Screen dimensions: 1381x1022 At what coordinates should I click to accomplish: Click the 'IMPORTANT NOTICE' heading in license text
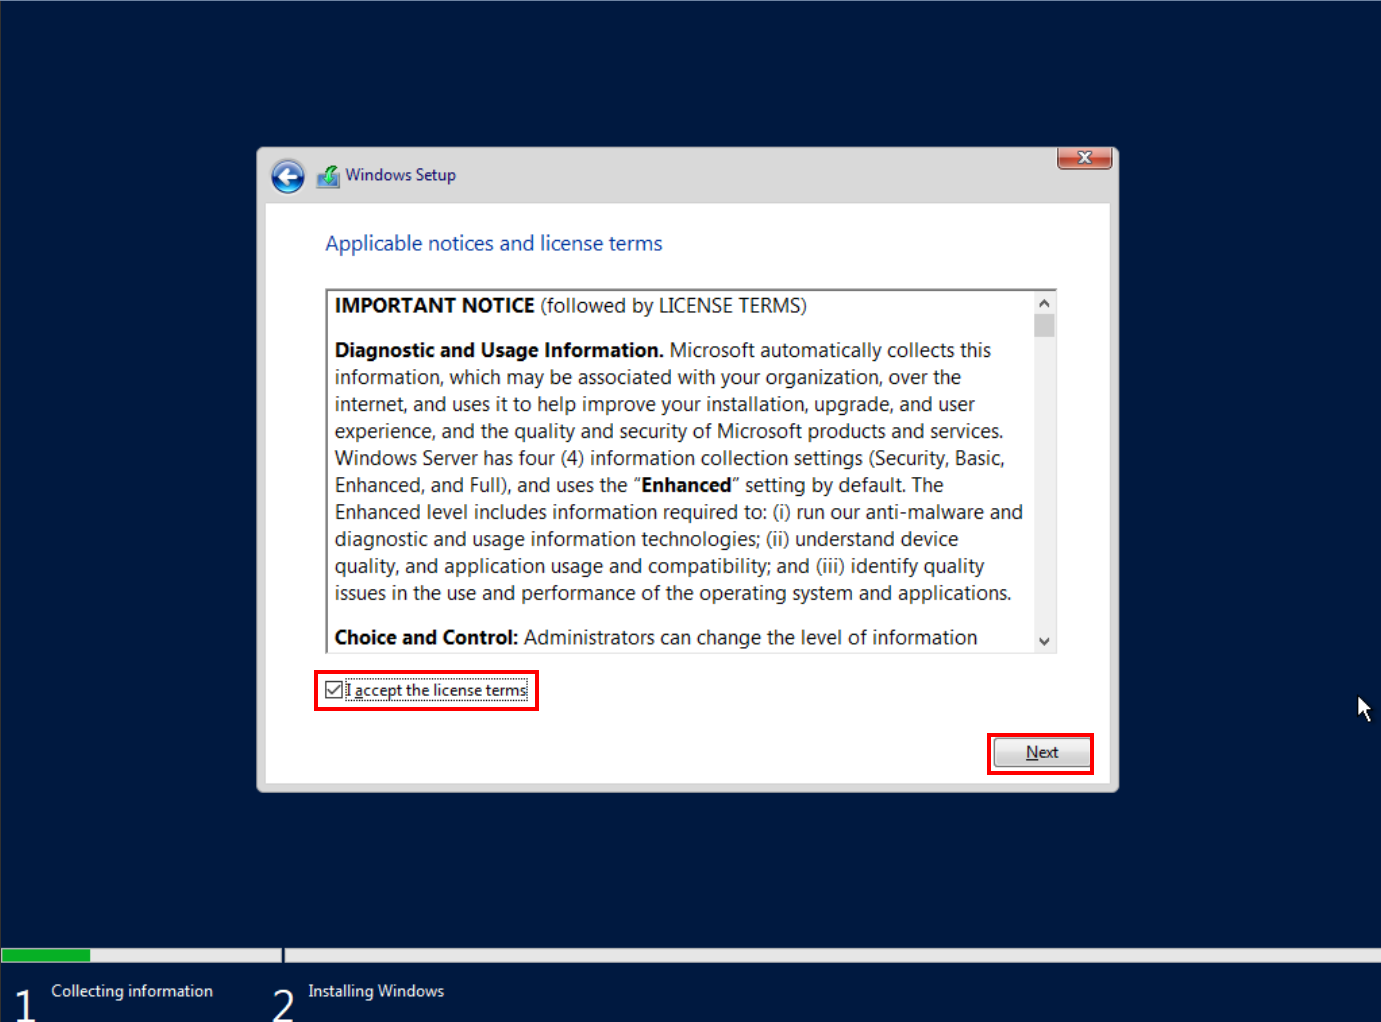point(434,306)
